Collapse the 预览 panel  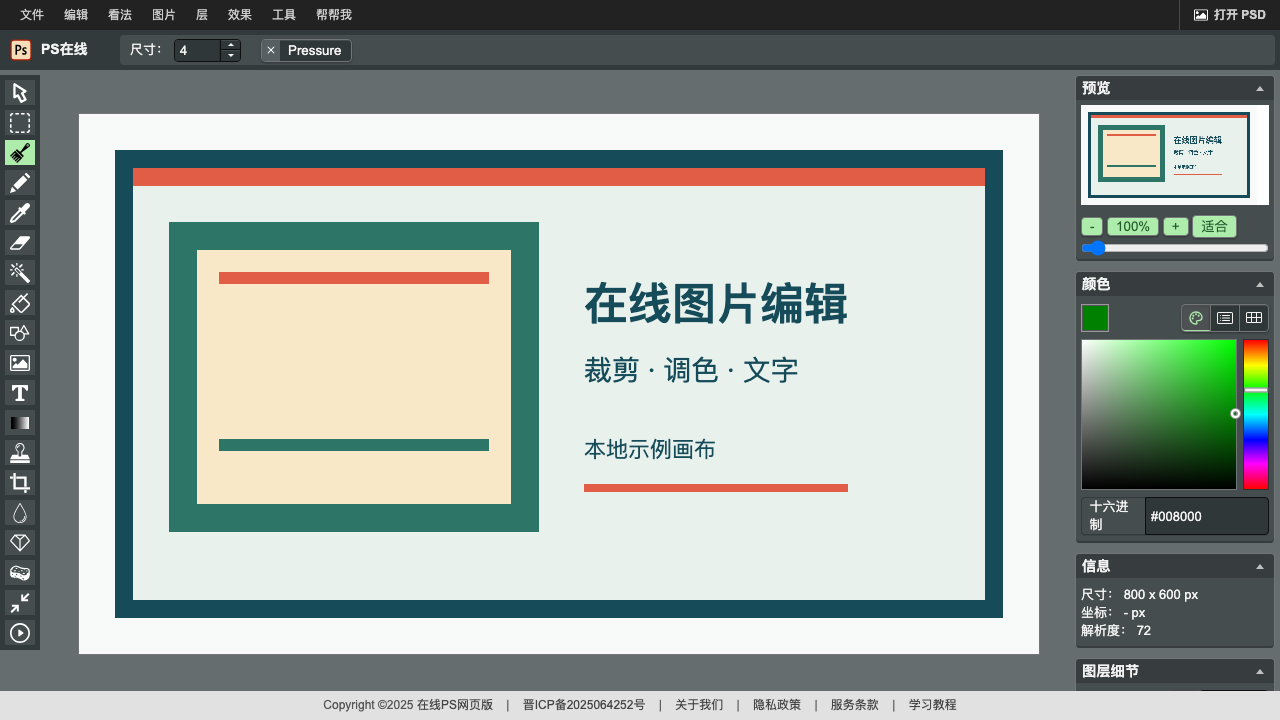(x=1260, y=88)
